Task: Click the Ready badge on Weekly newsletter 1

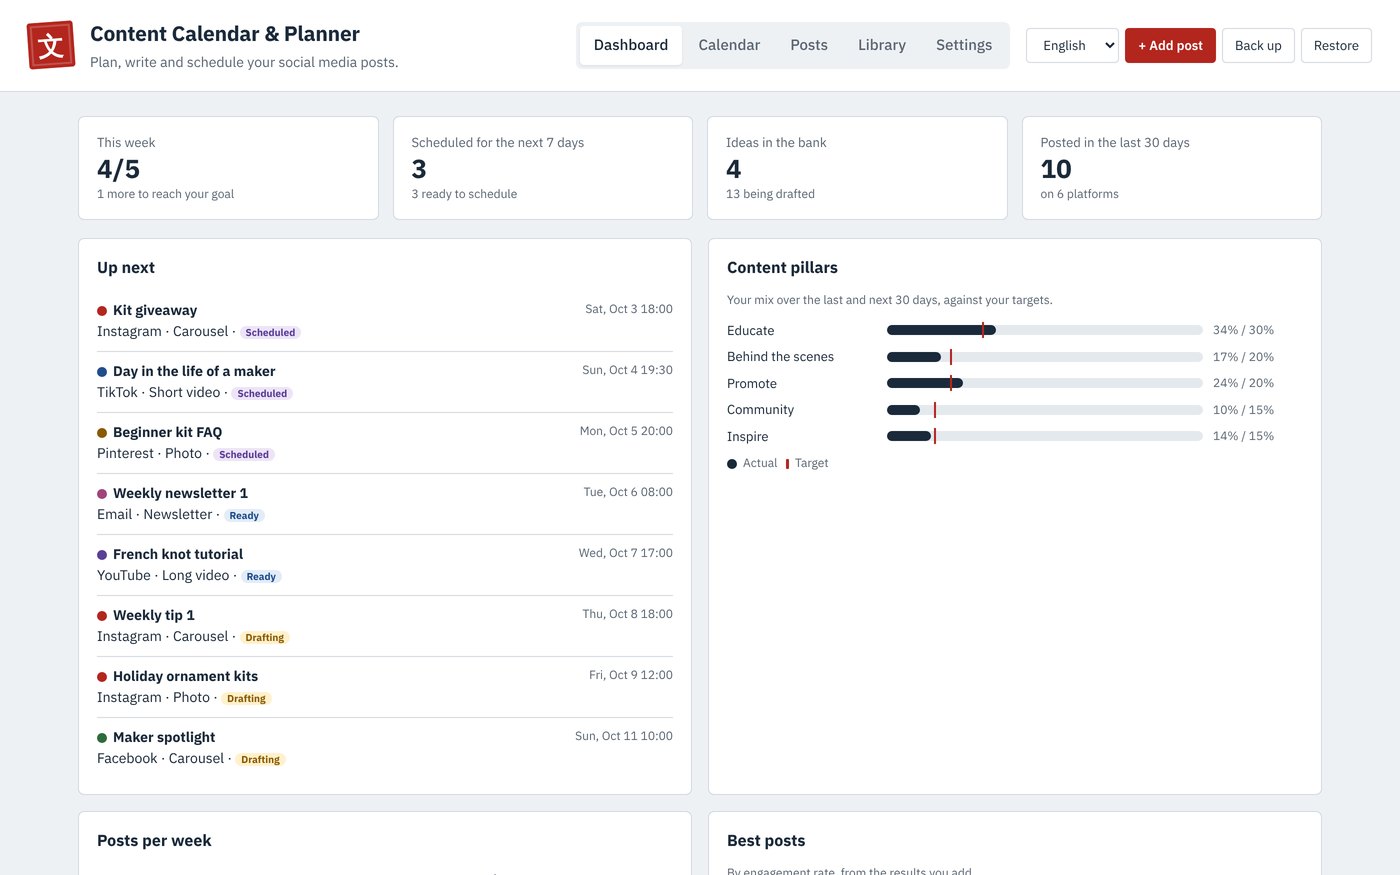Action: 244,516
